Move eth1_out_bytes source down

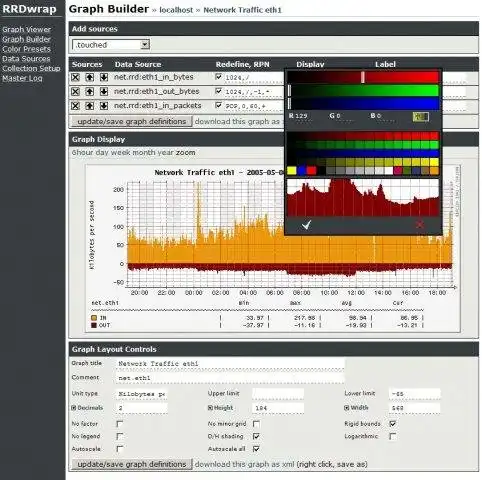pos(104,92)
